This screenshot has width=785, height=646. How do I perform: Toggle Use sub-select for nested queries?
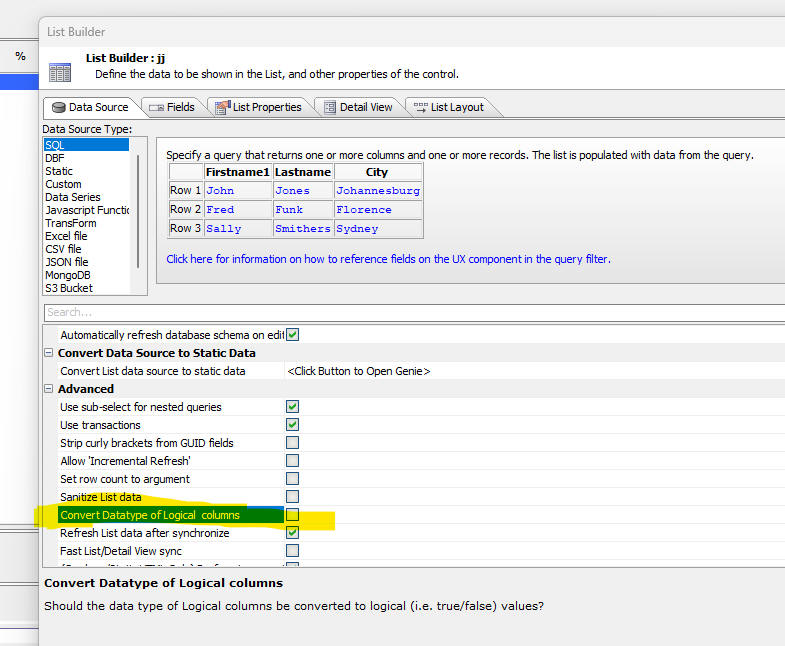pos(293,407)
